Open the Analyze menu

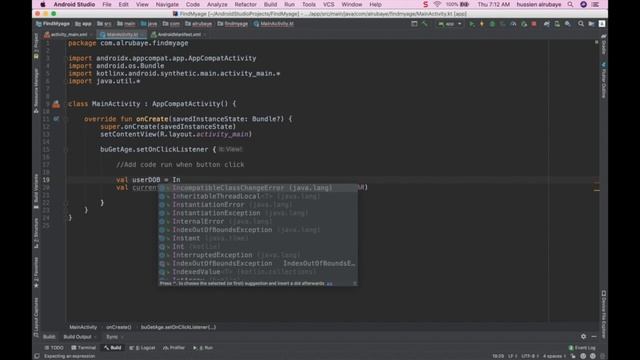click(x=217, y=4)
